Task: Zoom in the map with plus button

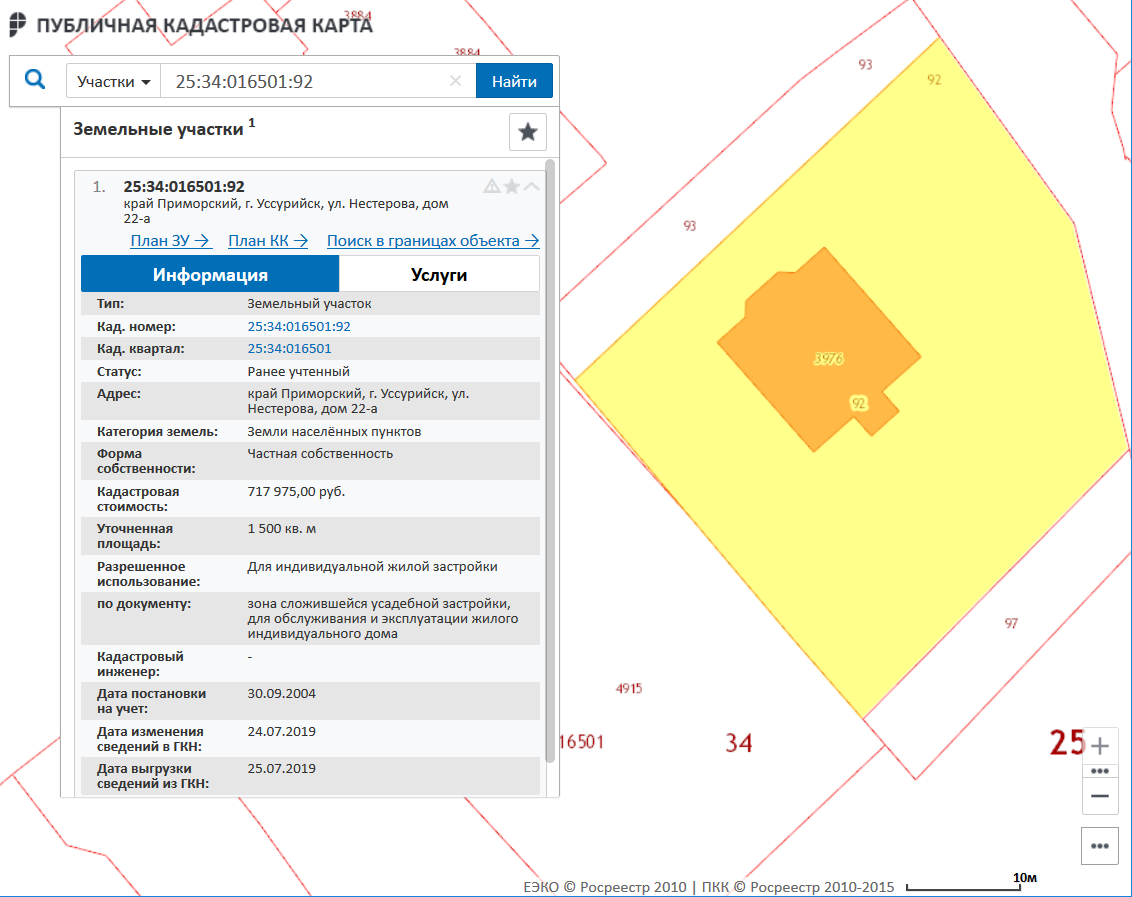Action: coord(1100,746)
